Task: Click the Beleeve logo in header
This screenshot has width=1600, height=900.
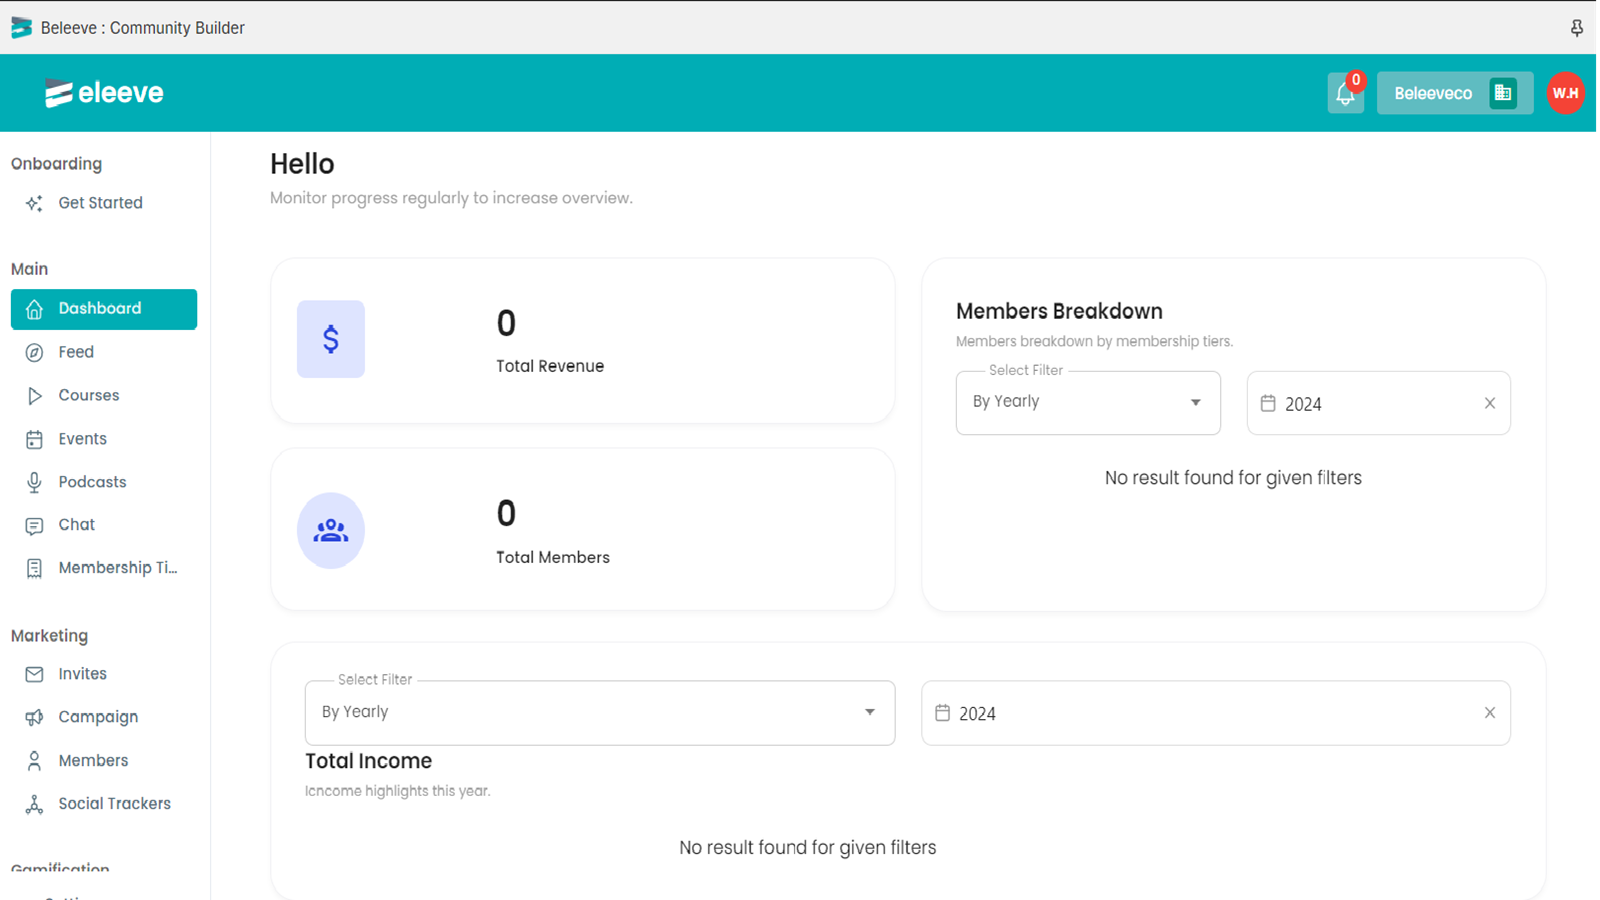Action: (x=104, y=93)
